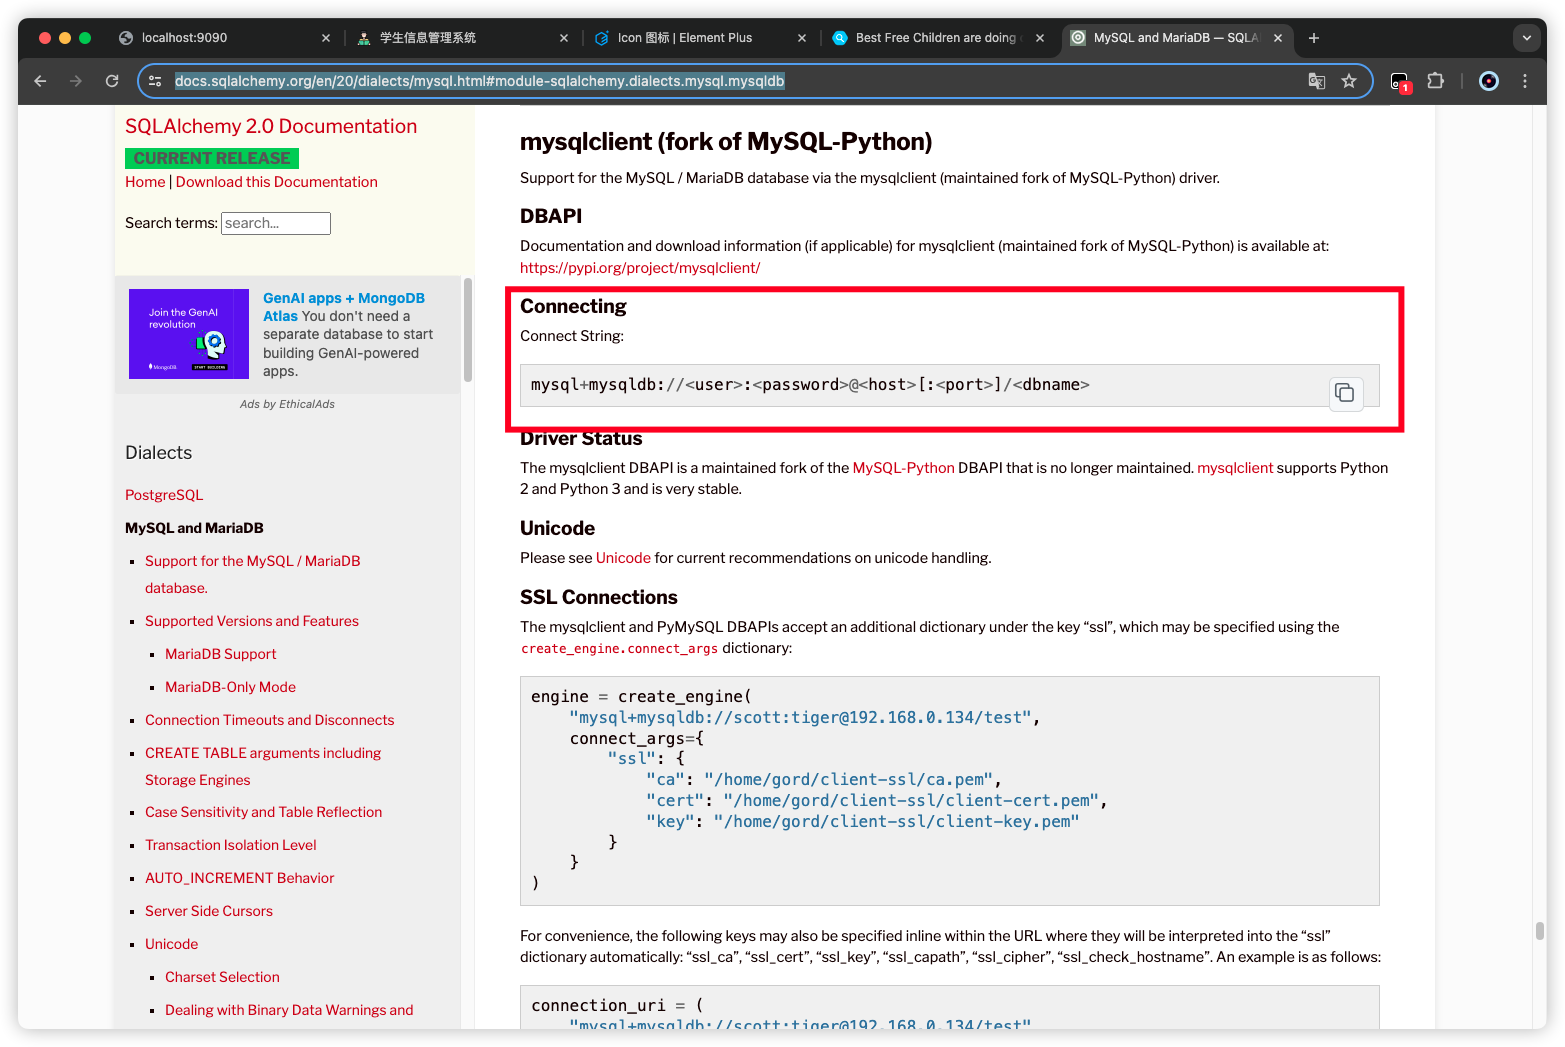Screen dimensions: 1565x1047
Task: Click the CURRENT RELEASE badge
Action: (212, 158)
